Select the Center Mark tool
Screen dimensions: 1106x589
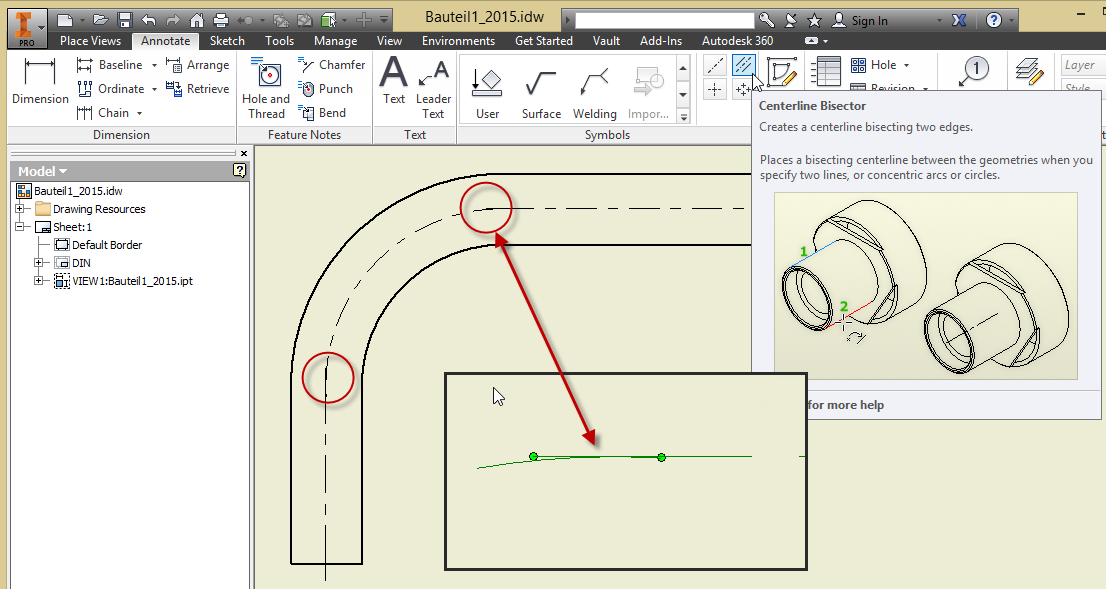[x=715, y=89]
